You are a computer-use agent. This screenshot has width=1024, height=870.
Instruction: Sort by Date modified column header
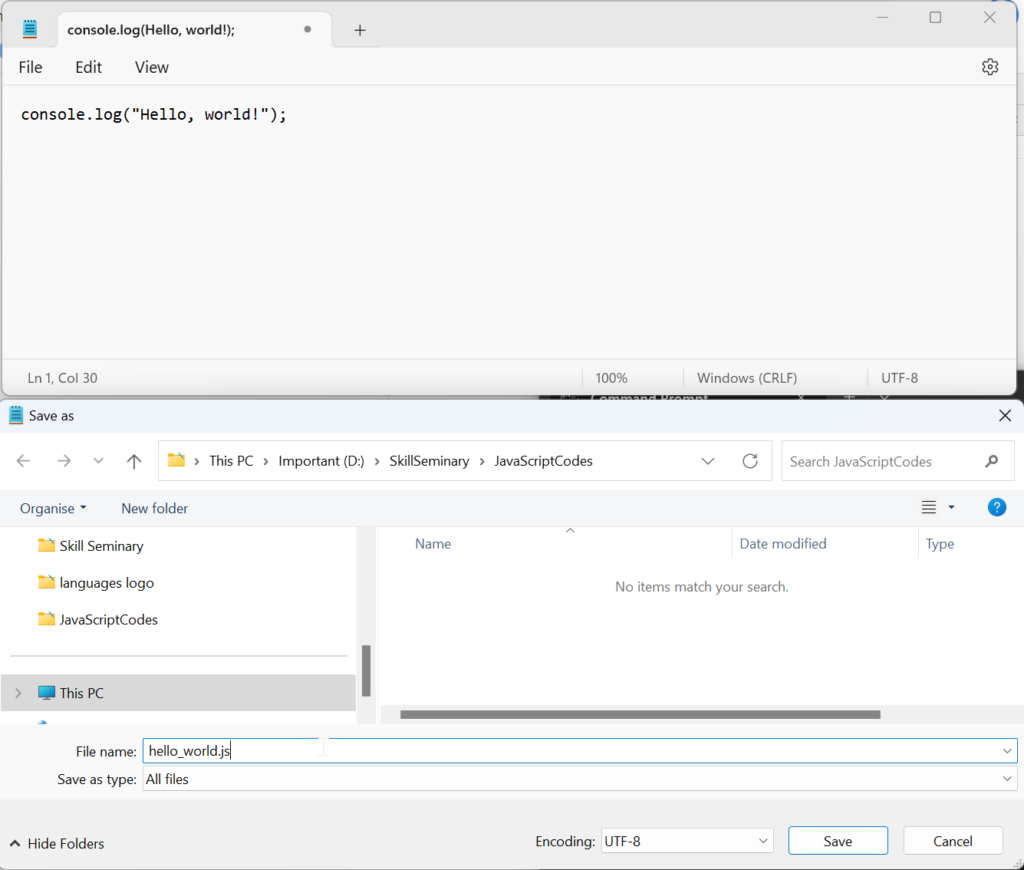coord(782,543)
